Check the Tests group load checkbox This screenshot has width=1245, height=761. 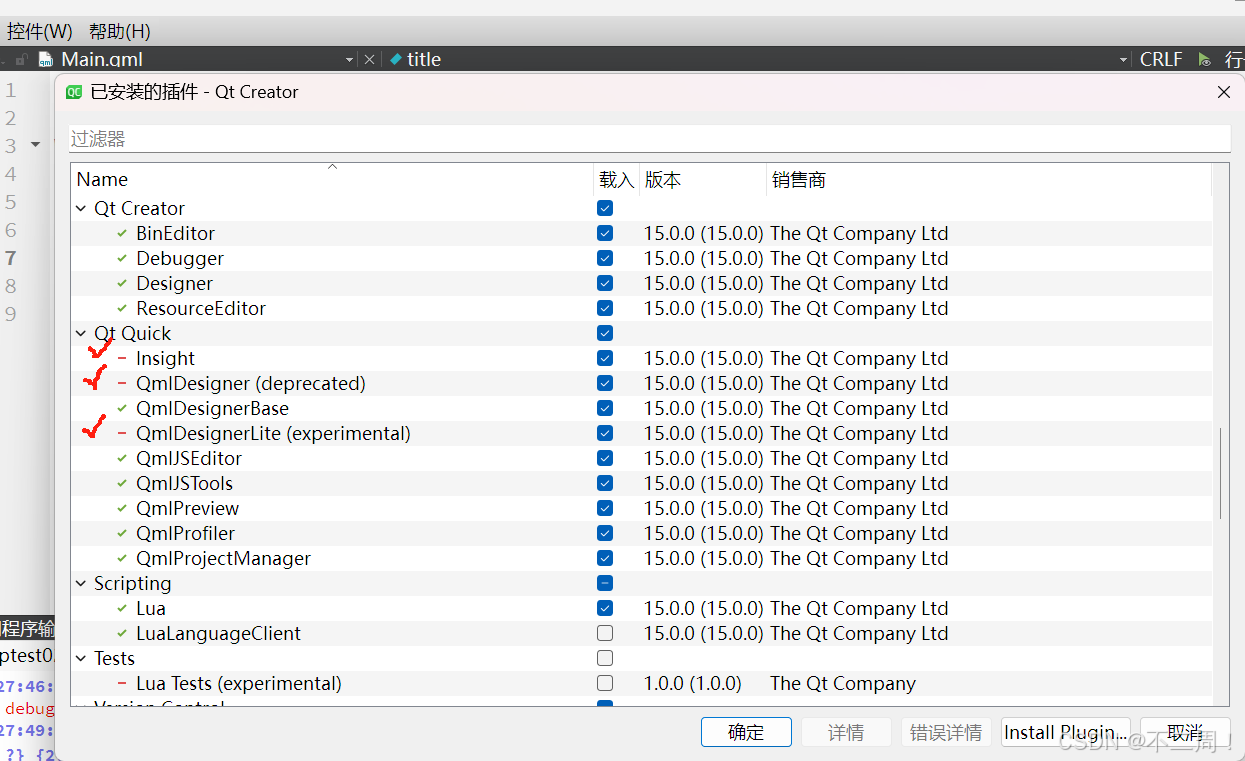pyautogui.click(x=604, y=658)
